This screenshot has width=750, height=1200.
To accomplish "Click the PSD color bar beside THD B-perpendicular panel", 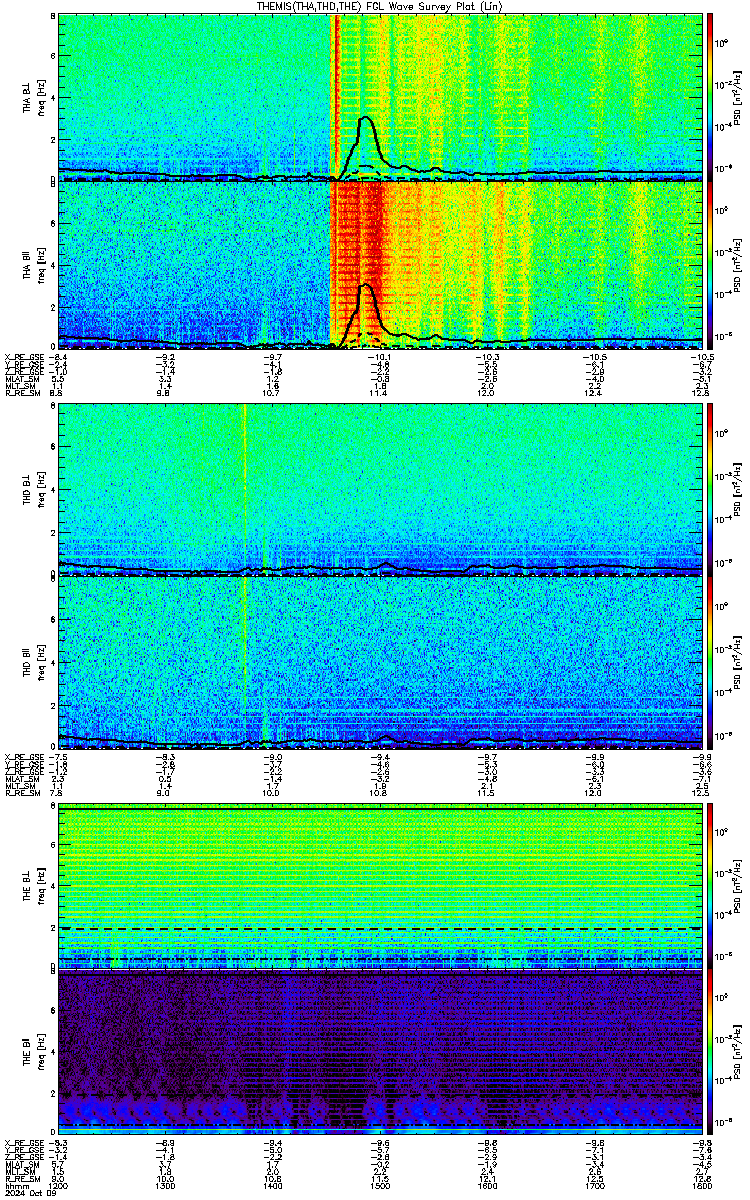I will [x=711, y=490].
